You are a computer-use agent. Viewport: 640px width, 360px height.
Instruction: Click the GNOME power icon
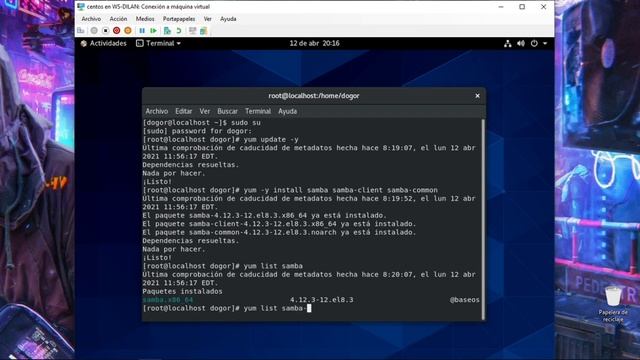534,43
